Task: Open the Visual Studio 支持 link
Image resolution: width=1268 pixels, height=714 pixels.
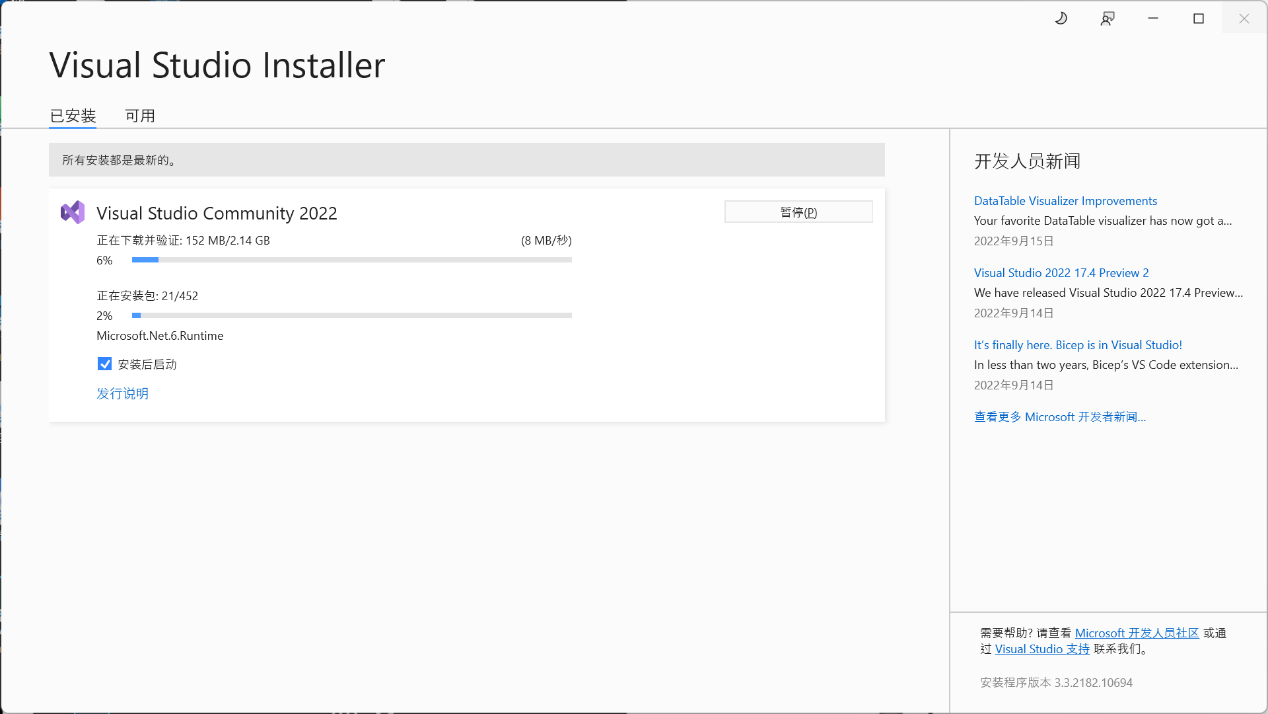Action: click(x=1042, y=649)
